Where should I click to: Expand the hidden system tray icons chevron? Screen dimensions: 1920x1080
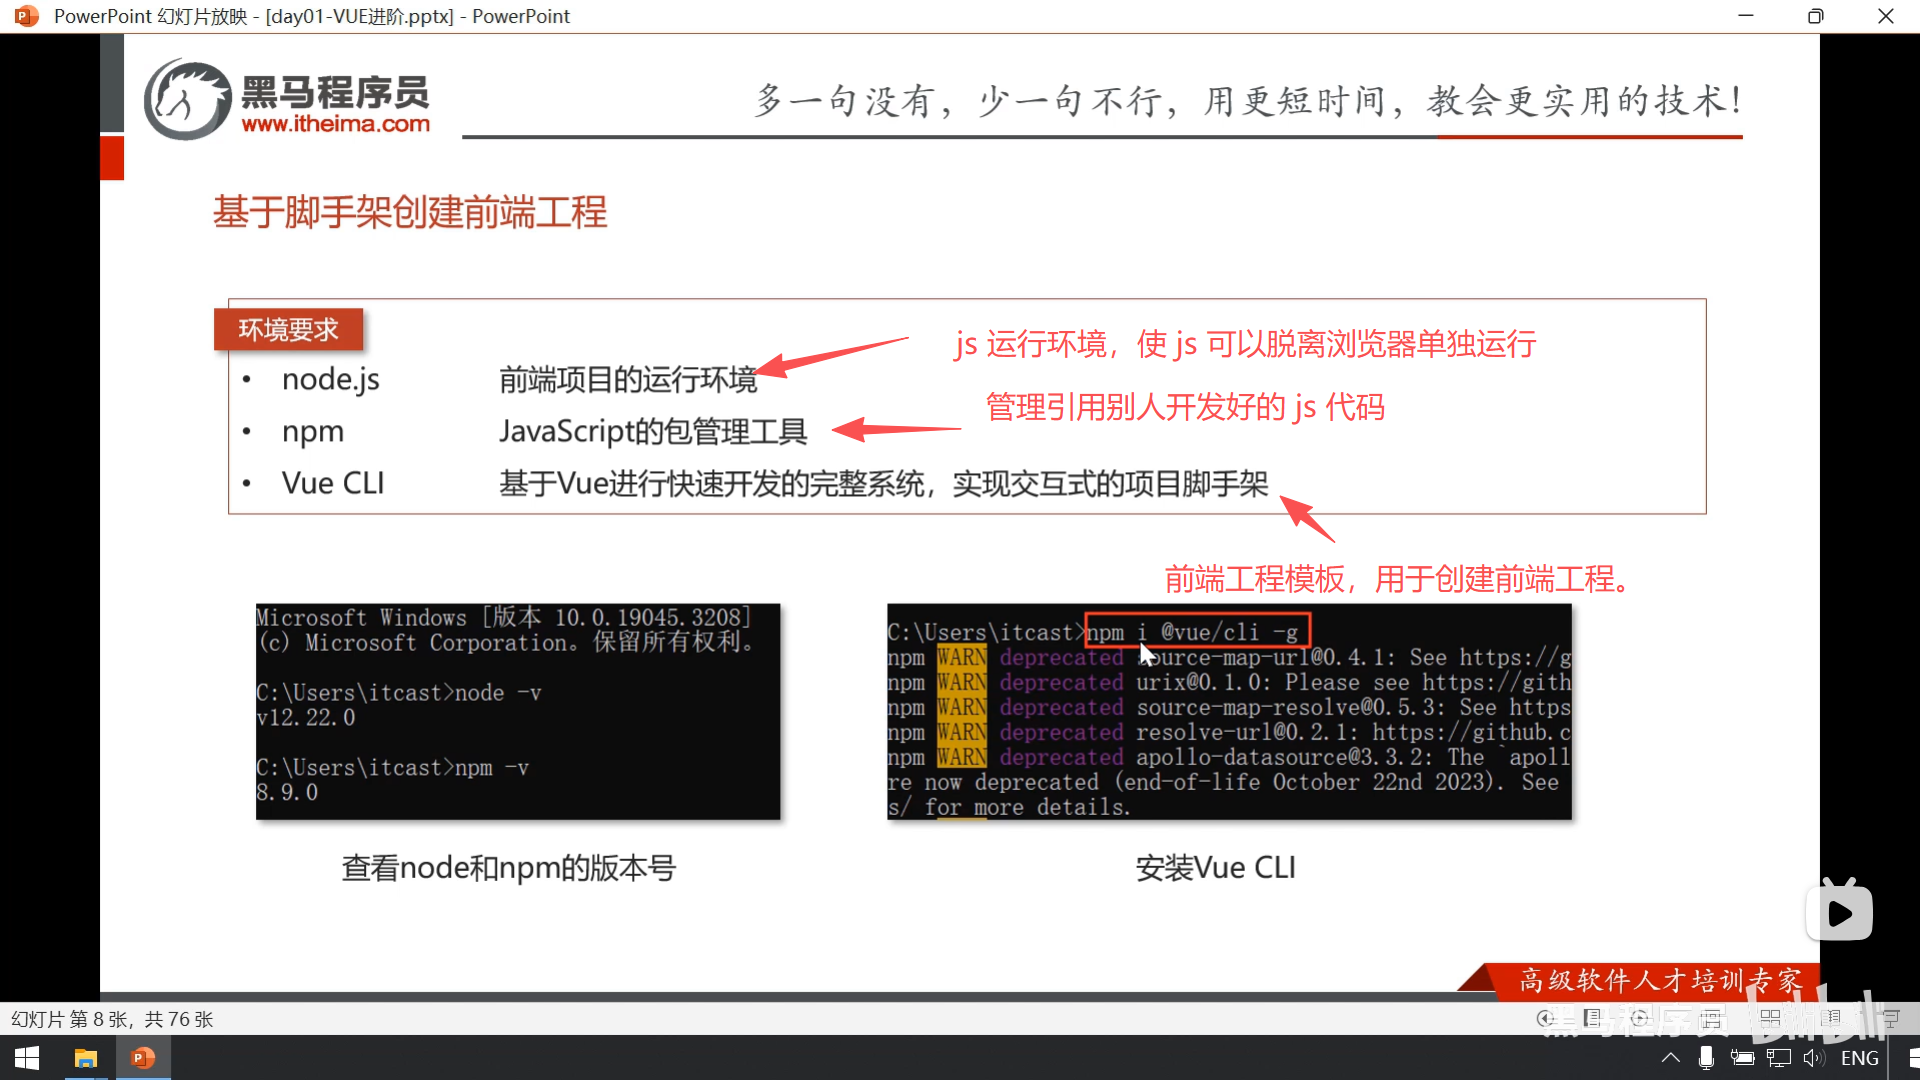click(x=1670, y=1058)
